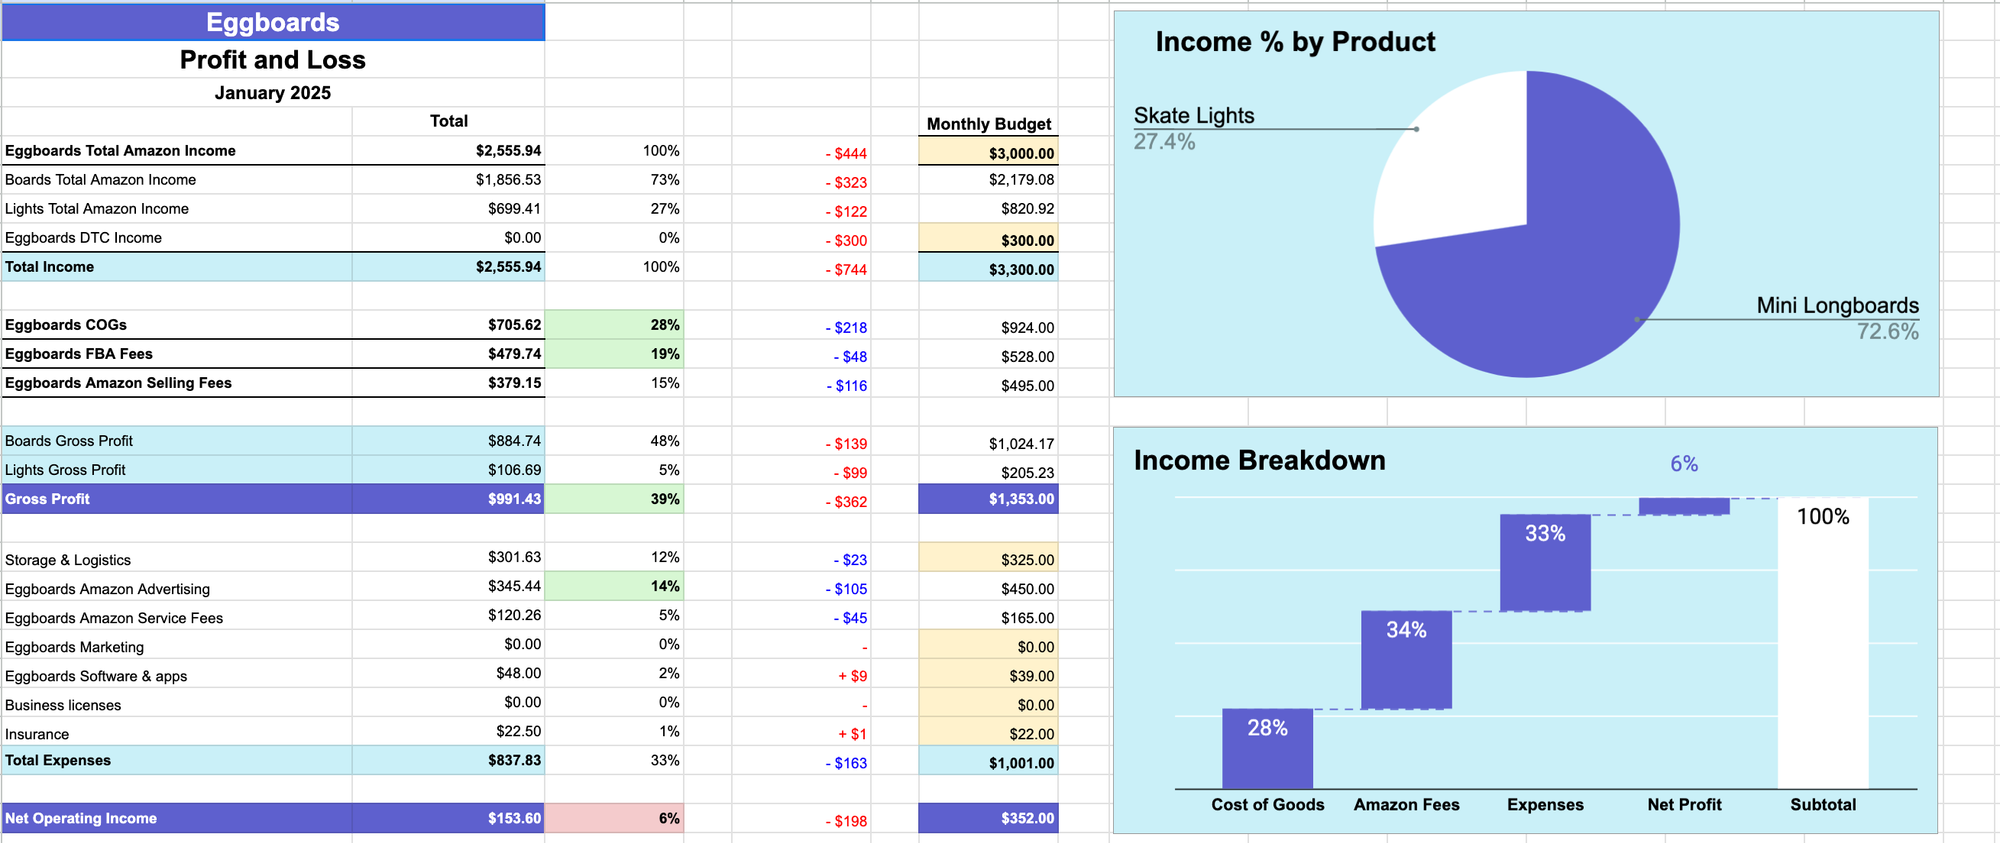
Task: Select the Income Breakdown chart title
Action: 1260,460
